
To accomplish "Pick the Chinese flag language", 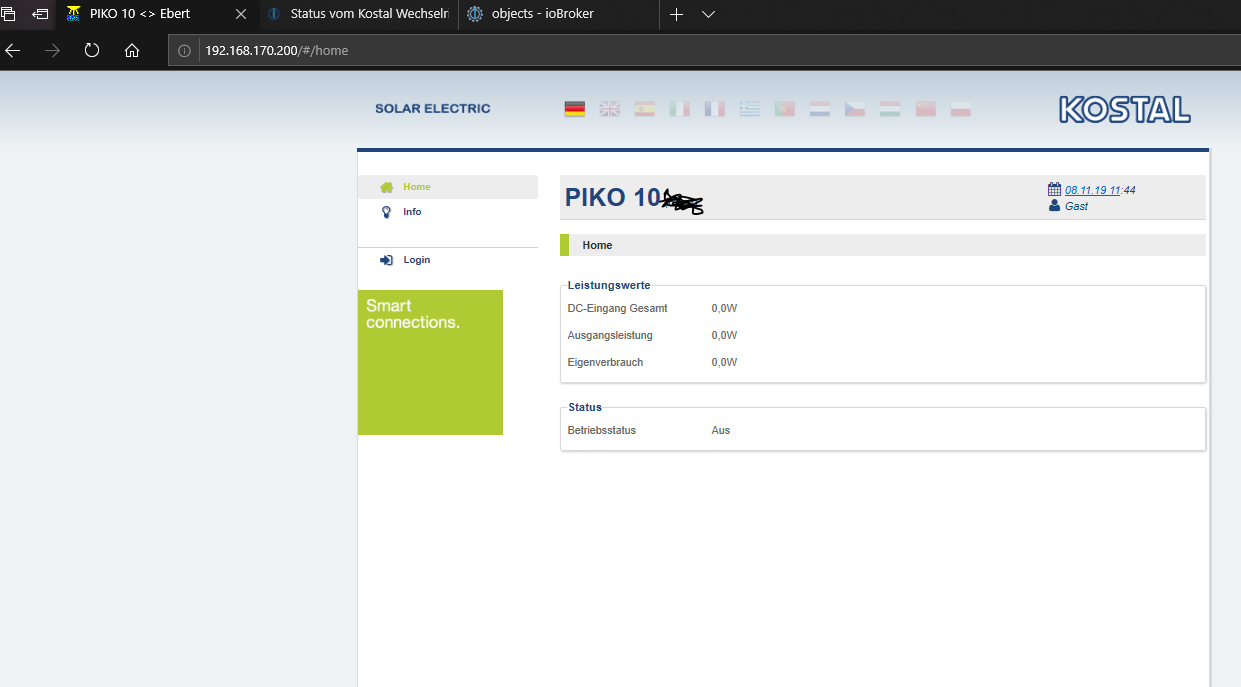I will point(926,109).
